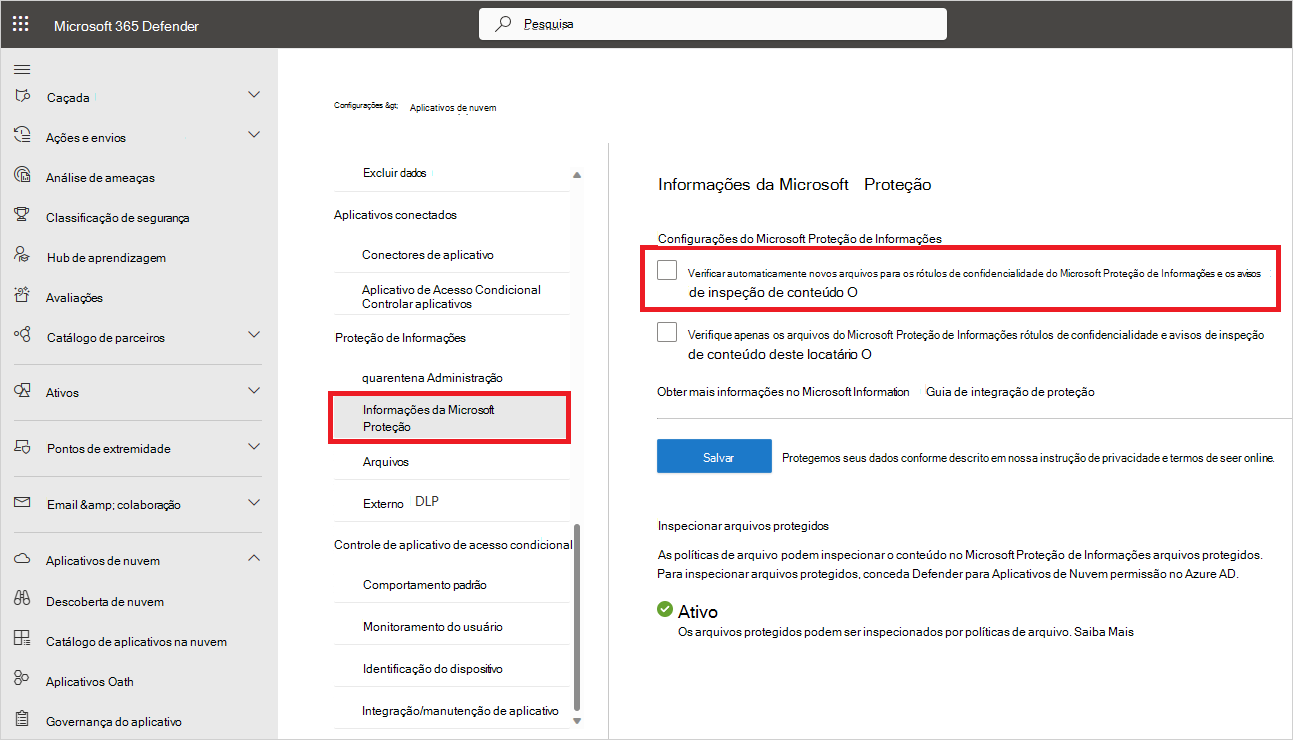Click inside the Pesquisa search field
Viewport: 1293px width, 740px height.
coord(712,23)
